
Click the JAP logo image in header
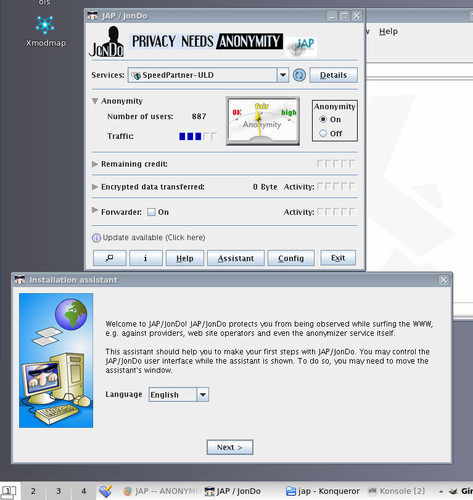tap(301, 46)
